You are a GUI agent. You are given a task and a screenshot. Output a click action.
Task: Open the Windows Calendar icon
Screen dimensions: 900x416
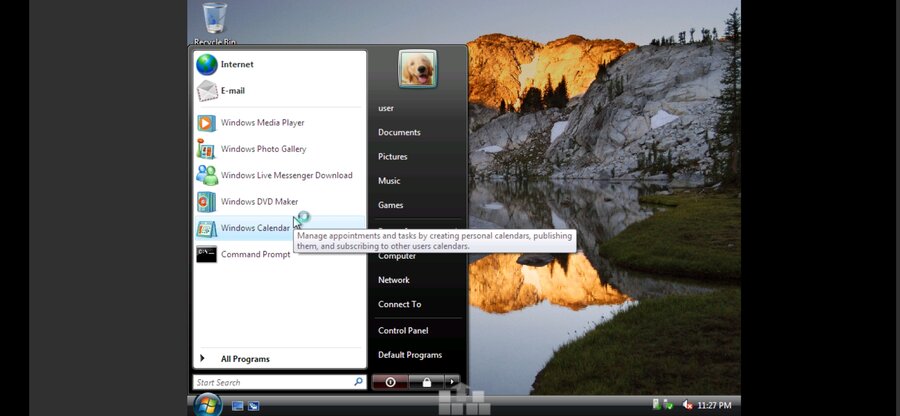206,228
